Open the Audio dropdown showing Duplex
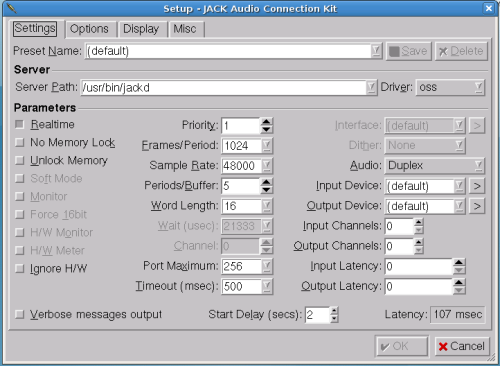Screen dimensions: 500x366 point(434,166)
